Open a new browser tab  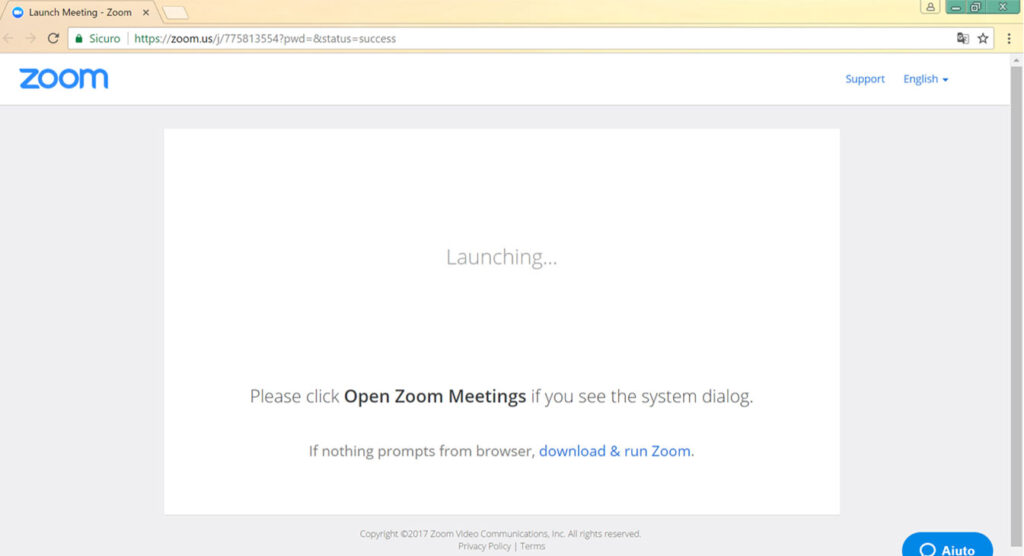pos(174,13)
